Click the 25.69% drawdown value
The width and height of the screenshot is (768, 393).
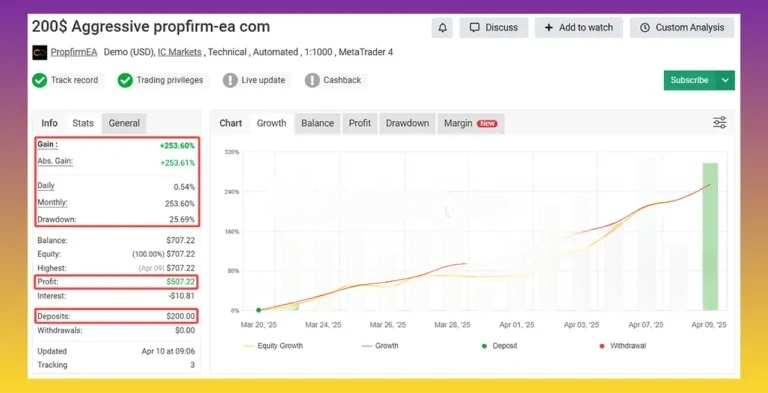[x=182, y=220]
